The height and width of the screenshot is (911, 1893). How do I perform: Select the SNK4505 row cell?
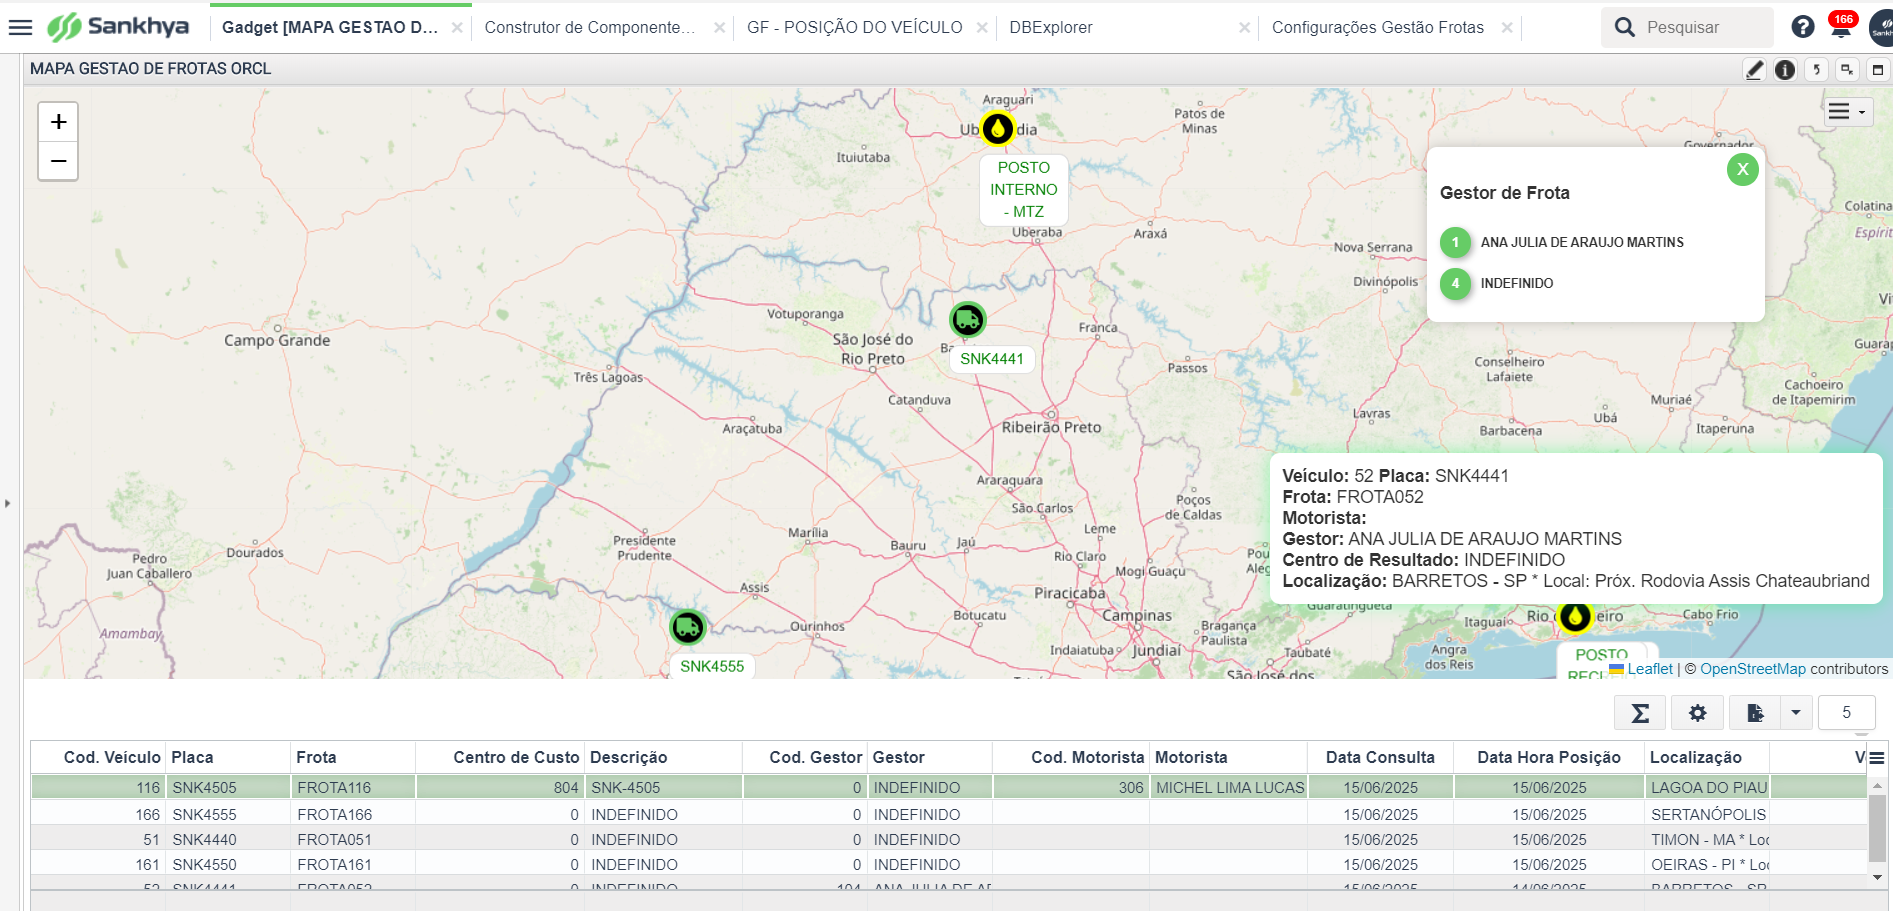click(x=228, y=788)
